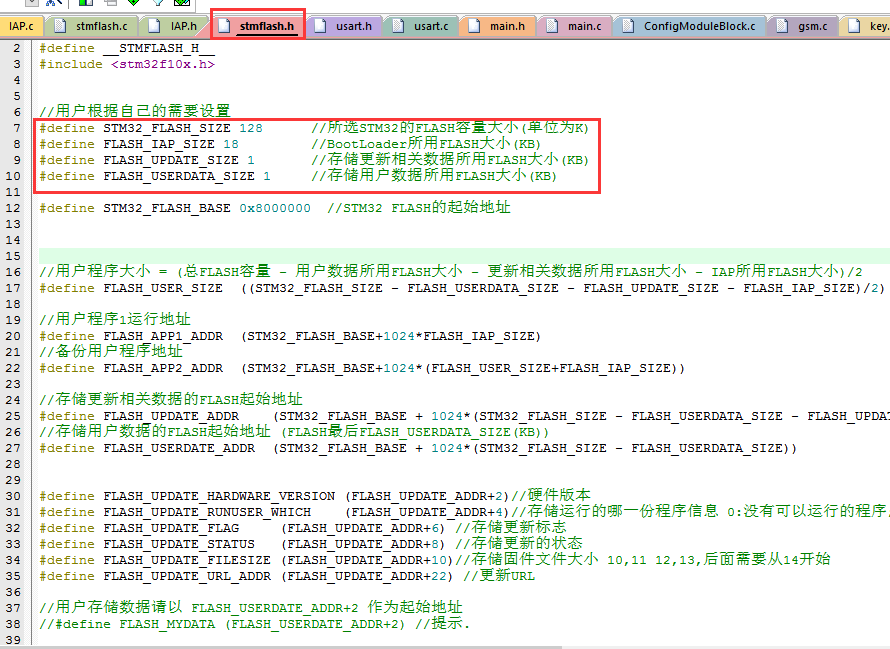
Task: Click line number 33 in the gutter
Action: (13, 544)
